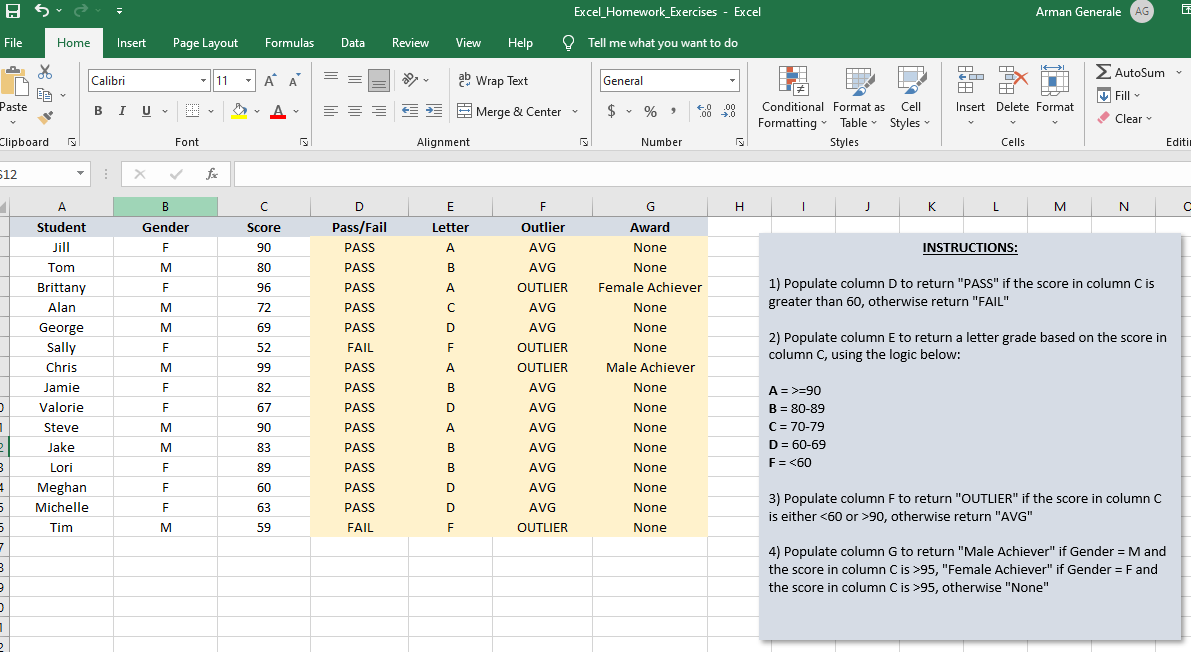Click the Format cells button
This screenshot has height=652, width=1191.
[x=1055, y=95]
